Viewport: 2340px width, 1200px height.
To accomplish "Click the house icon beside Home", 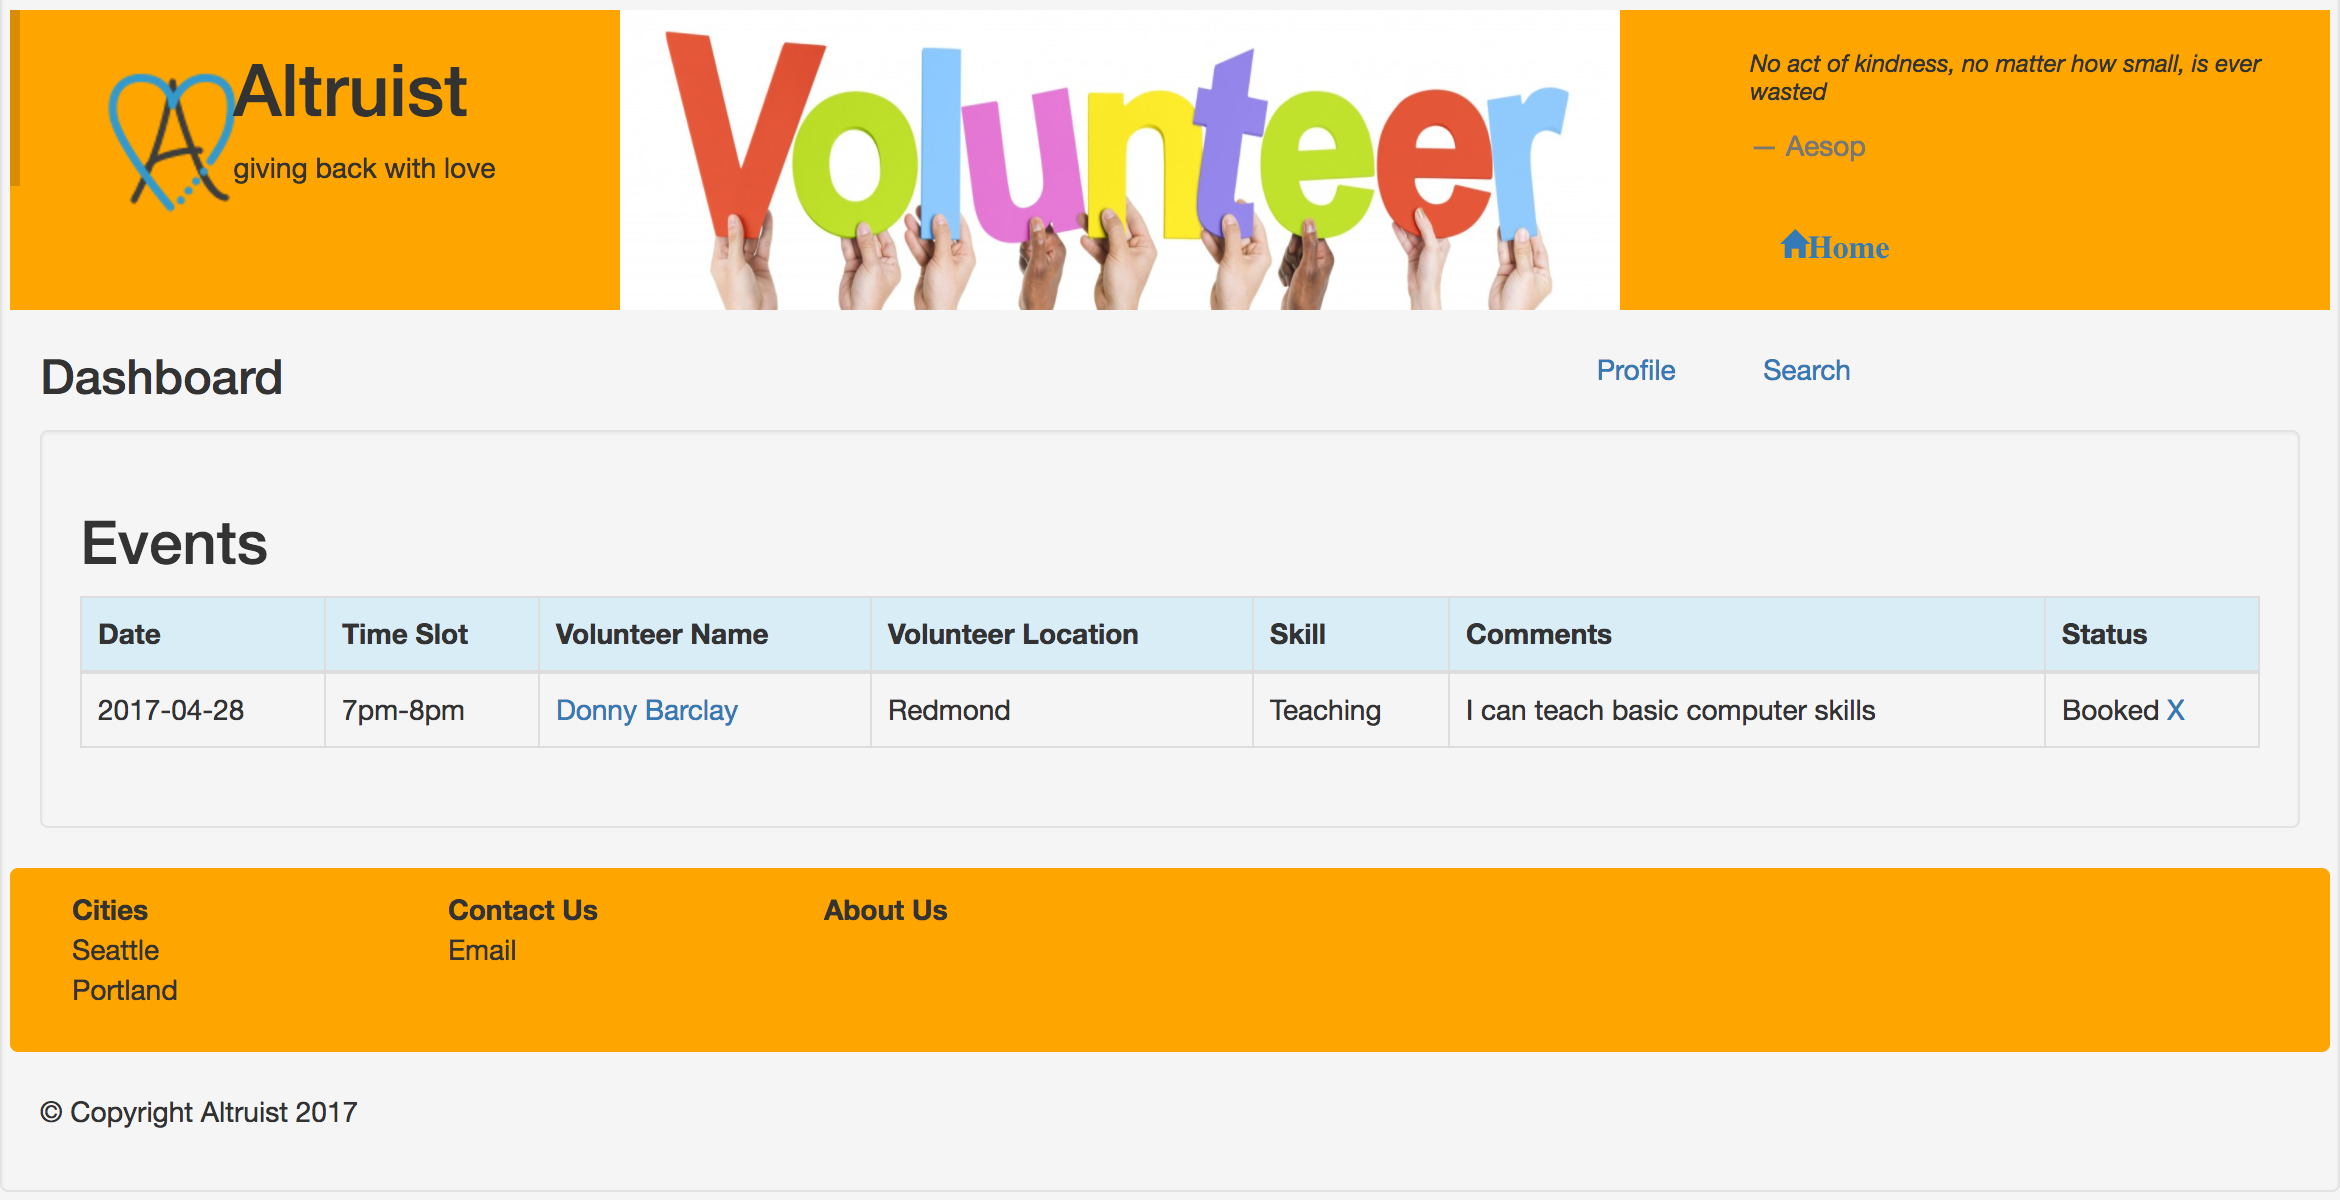I will (x=1794, y=245).
